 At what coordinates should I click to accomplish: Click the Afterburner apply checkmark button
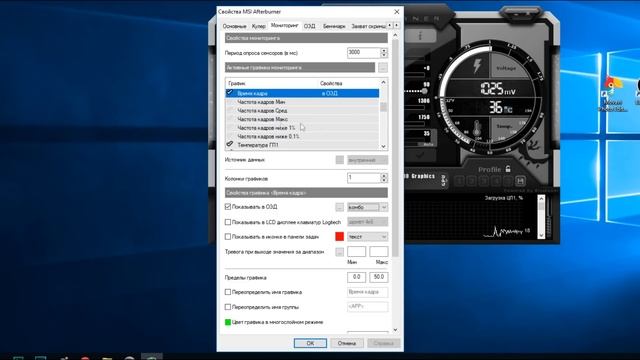tap(420, 155)
